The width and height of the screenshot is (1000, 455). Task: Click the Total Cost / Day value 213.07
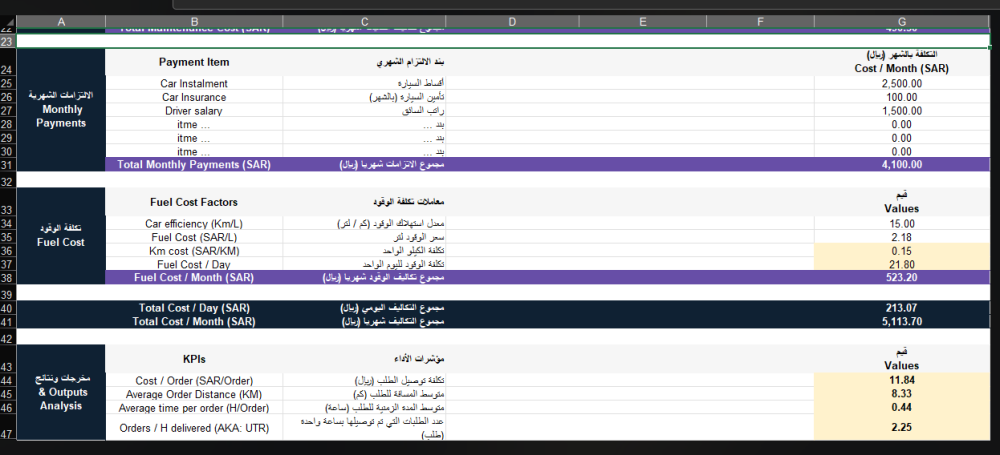click(901, 308)
